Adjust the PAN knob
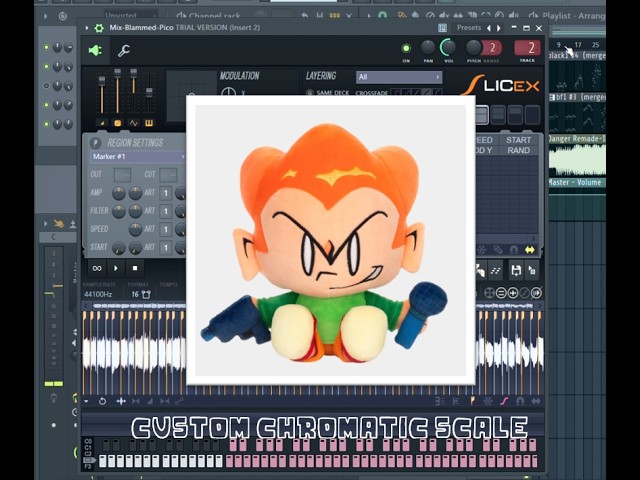This screenshot has height=480, width=640. coord(428,48)
